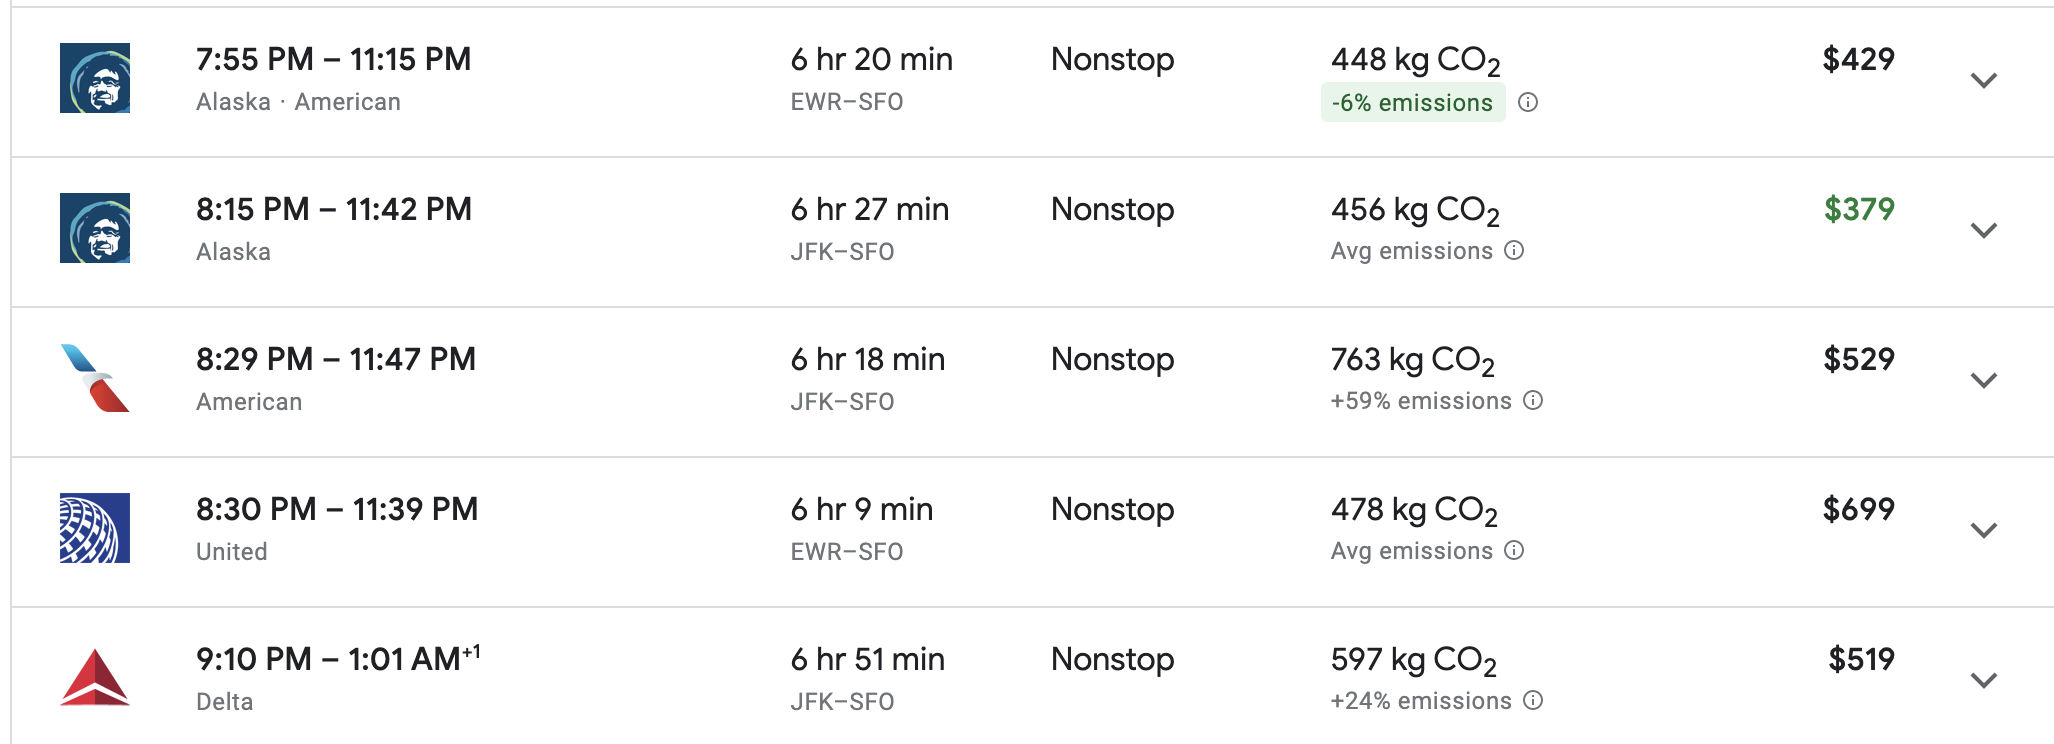
Task: Expand the $379 Alaska flight details
Action: pyautogui.click(x=1983, y=230)
